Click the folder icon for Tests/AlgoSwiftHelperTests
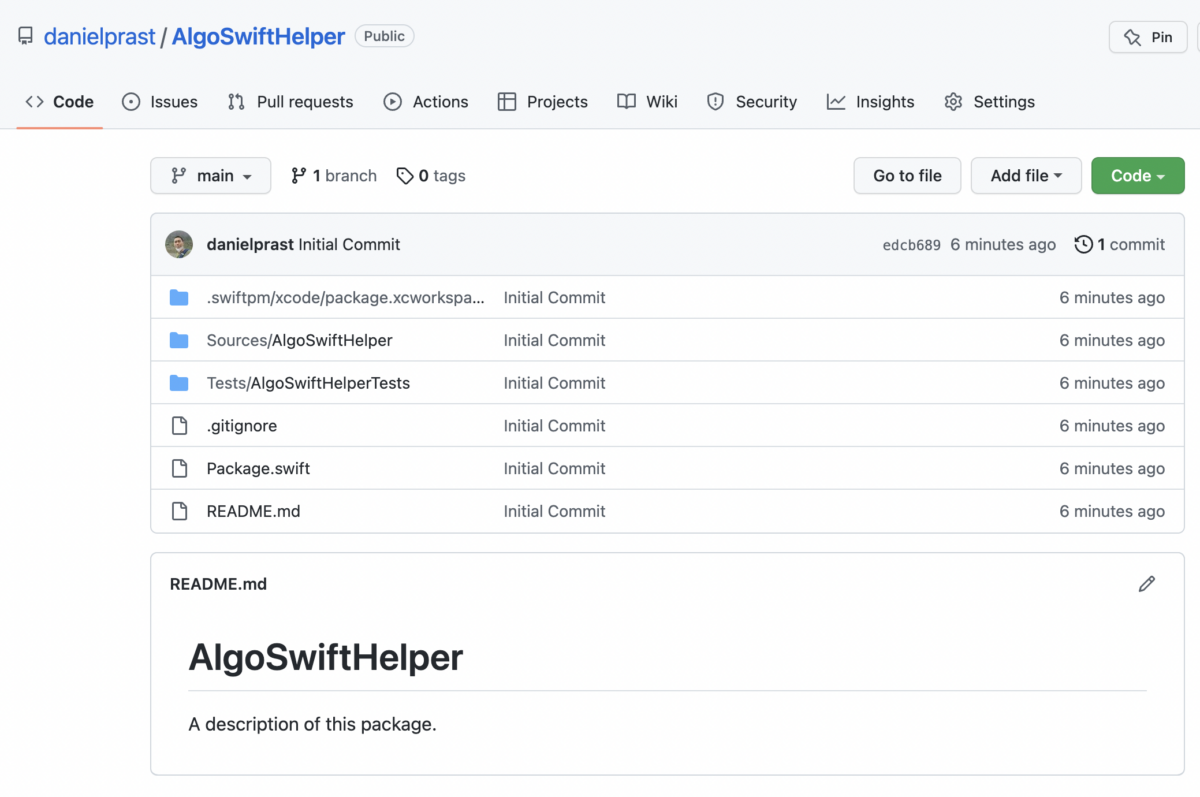 (179, 383)
